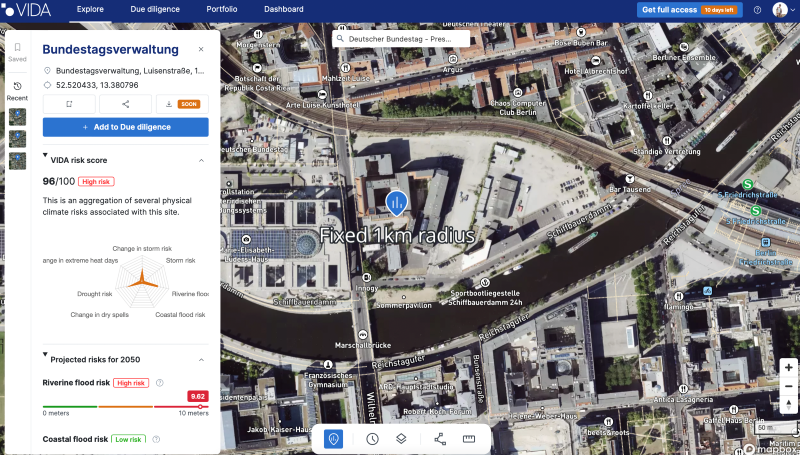This screenshot has width=800, height=455.
Task: Close the Bundestagsverwaltung panel
Action: (201, 49)
